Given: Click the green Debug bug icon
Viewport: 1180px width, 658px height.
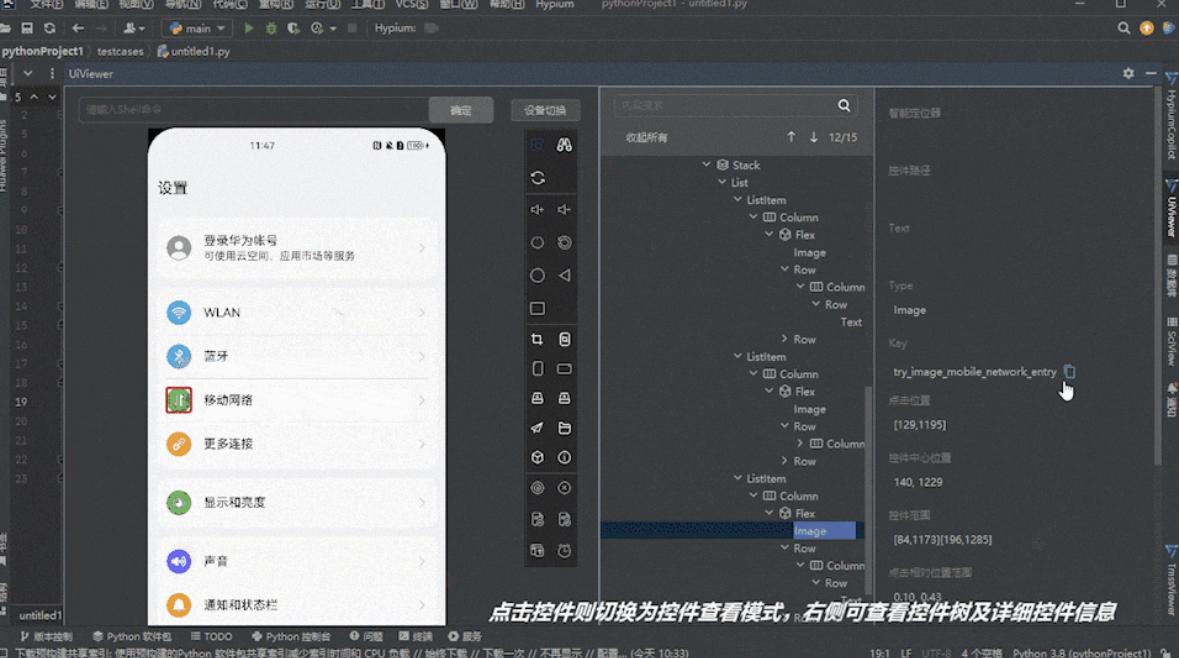Looking at the screenshot, I should (271, 29).
